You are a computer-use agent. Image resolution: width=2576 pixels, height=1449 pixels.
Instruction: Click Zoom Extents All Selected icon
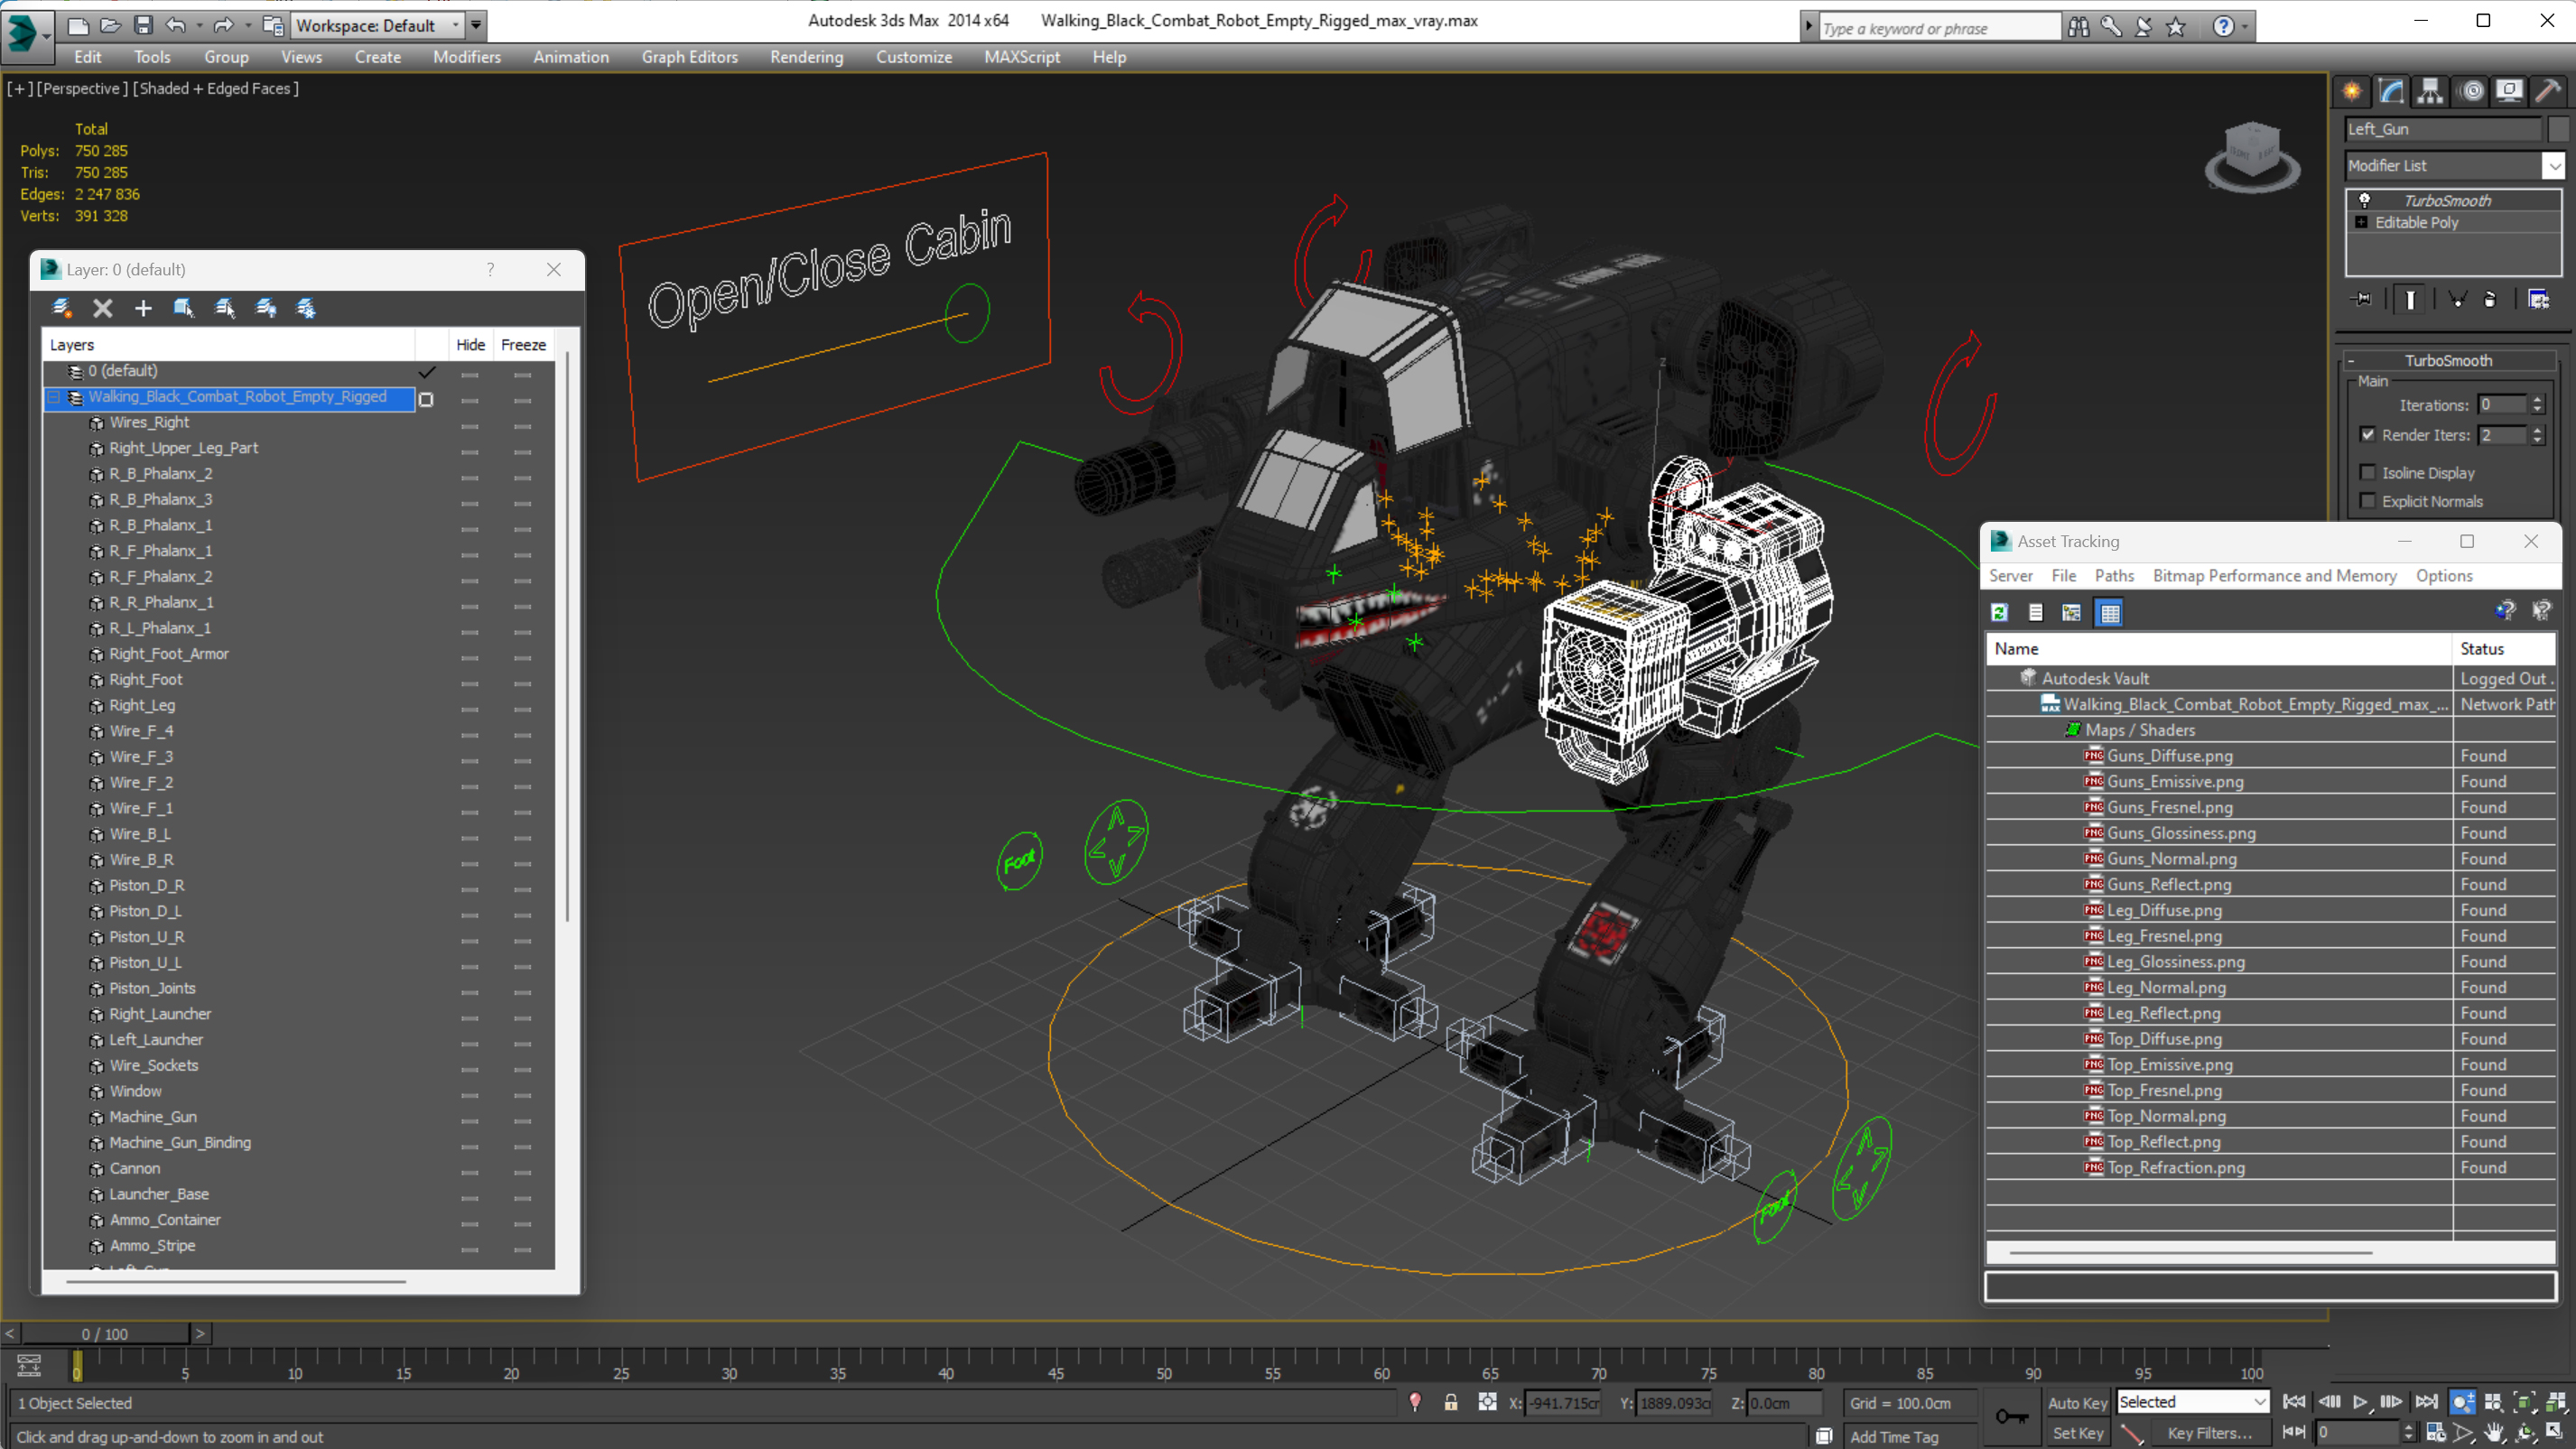coord(2555,1403)
